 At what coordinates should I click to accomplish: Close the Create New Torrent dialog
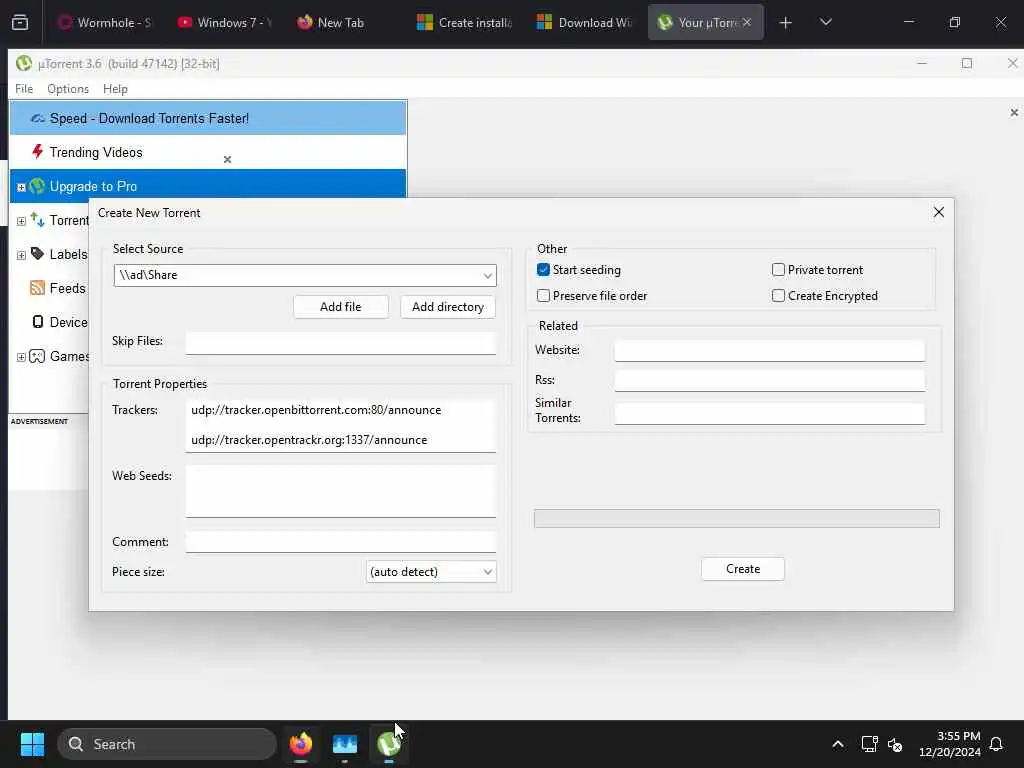[938, 212]
